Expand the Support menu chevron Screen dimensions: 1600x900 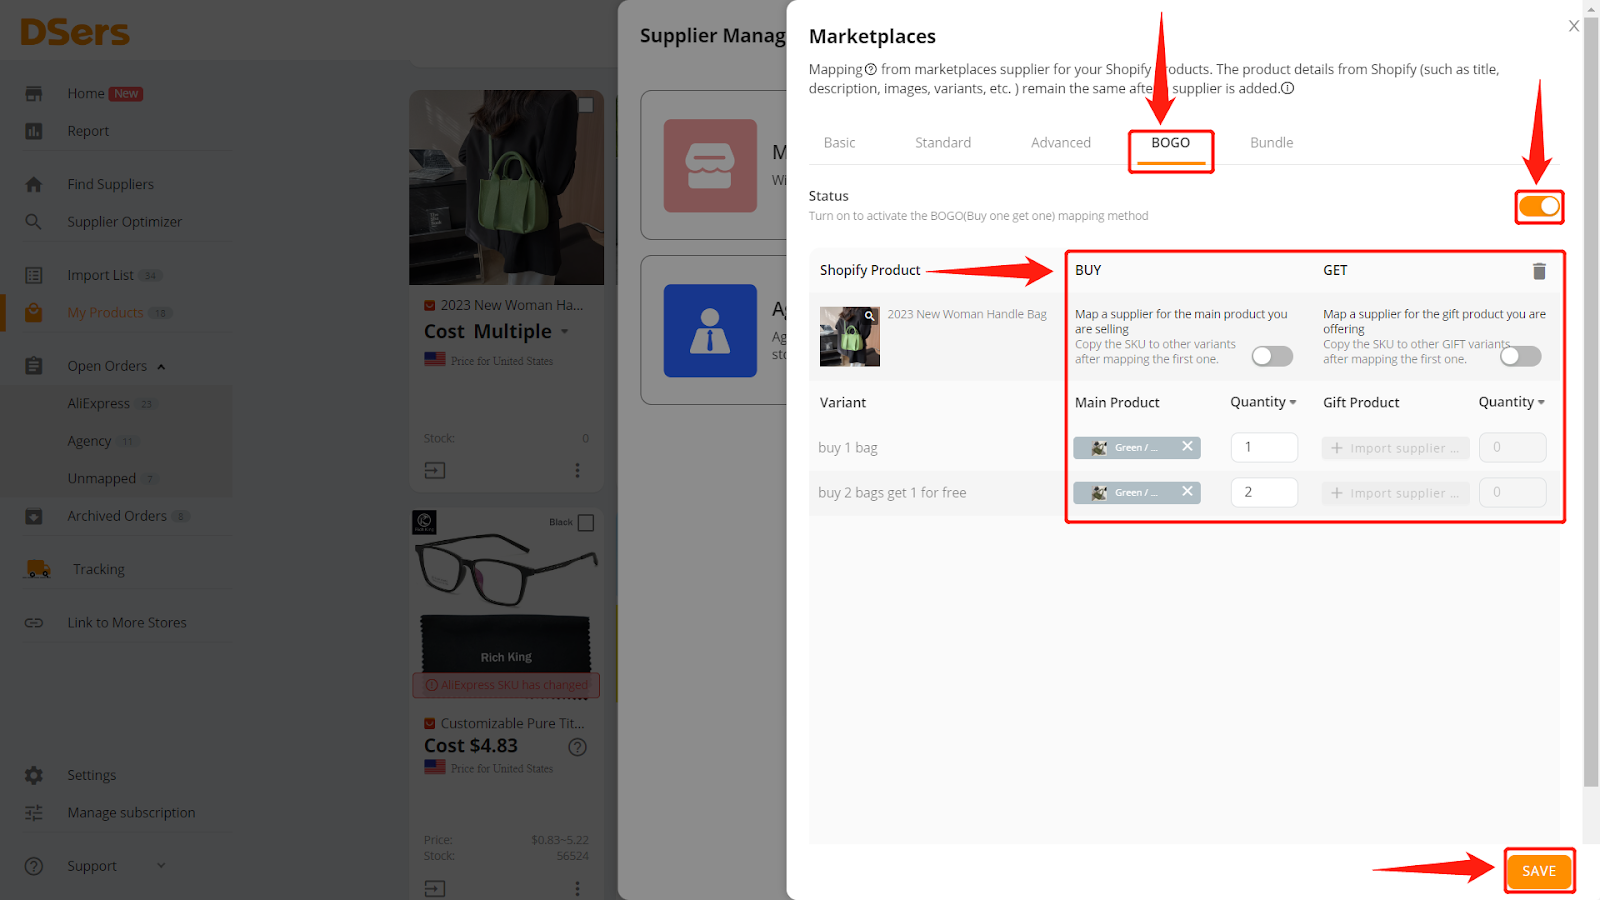pyautogui.click(x=161, y=866)
